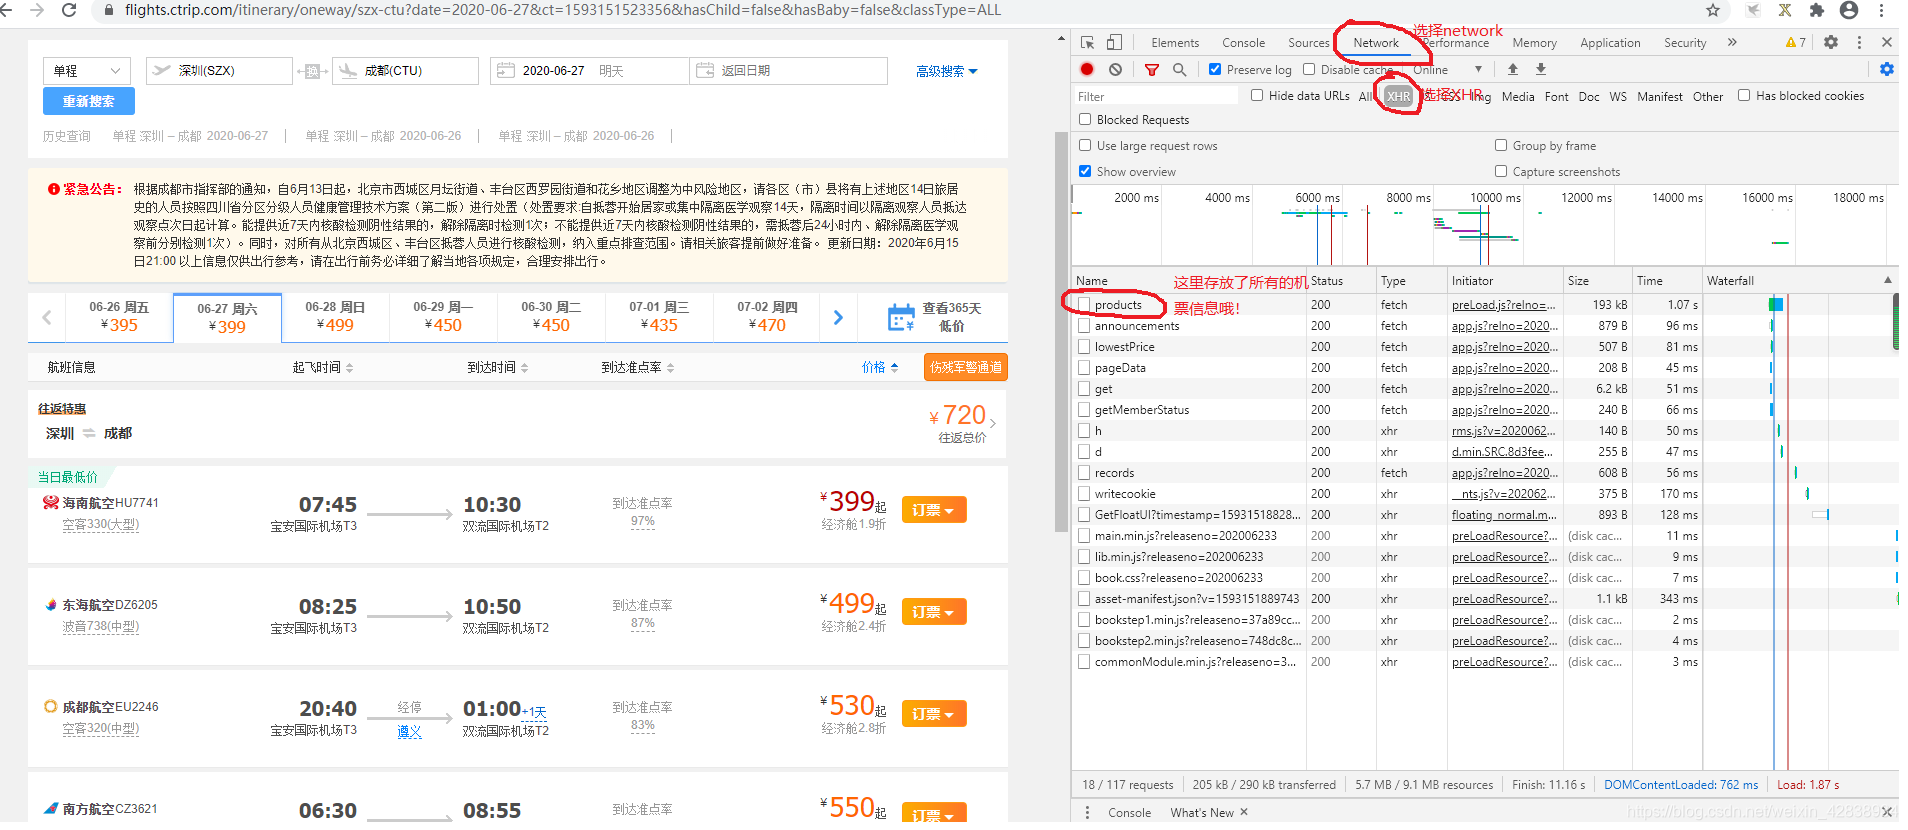Click the disabled and military lane button
Image resolution: width=1908 pixels, height=830 pixels.
(x=965, y=367)
